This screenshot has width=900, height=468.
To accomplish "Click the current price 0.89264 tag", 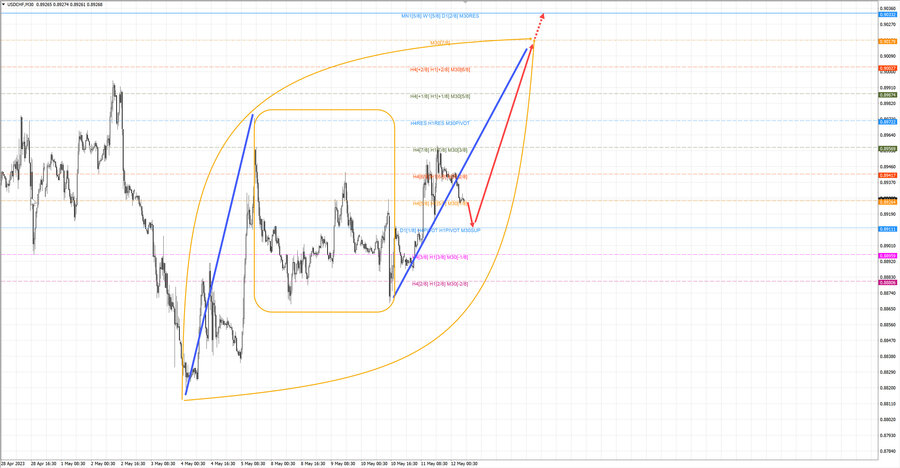I will [x=888, y=202].
